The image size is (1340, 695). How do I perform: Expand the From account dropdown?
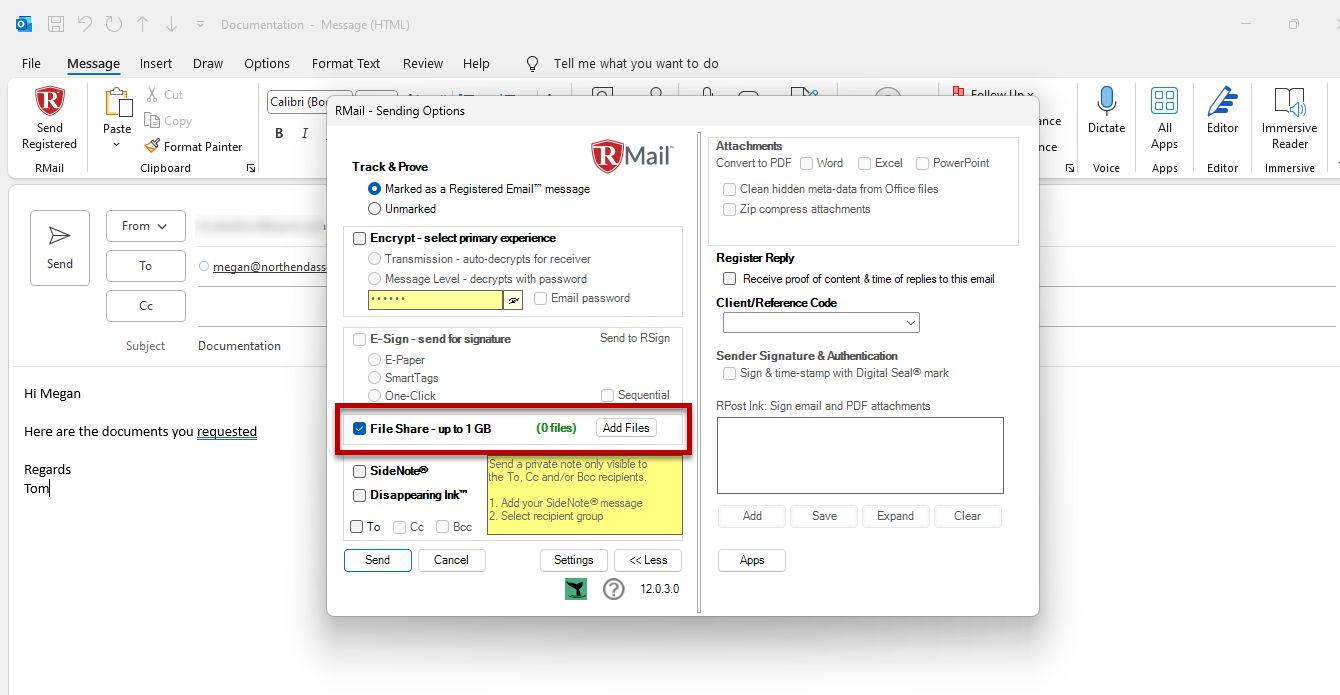tap(145, 226)
